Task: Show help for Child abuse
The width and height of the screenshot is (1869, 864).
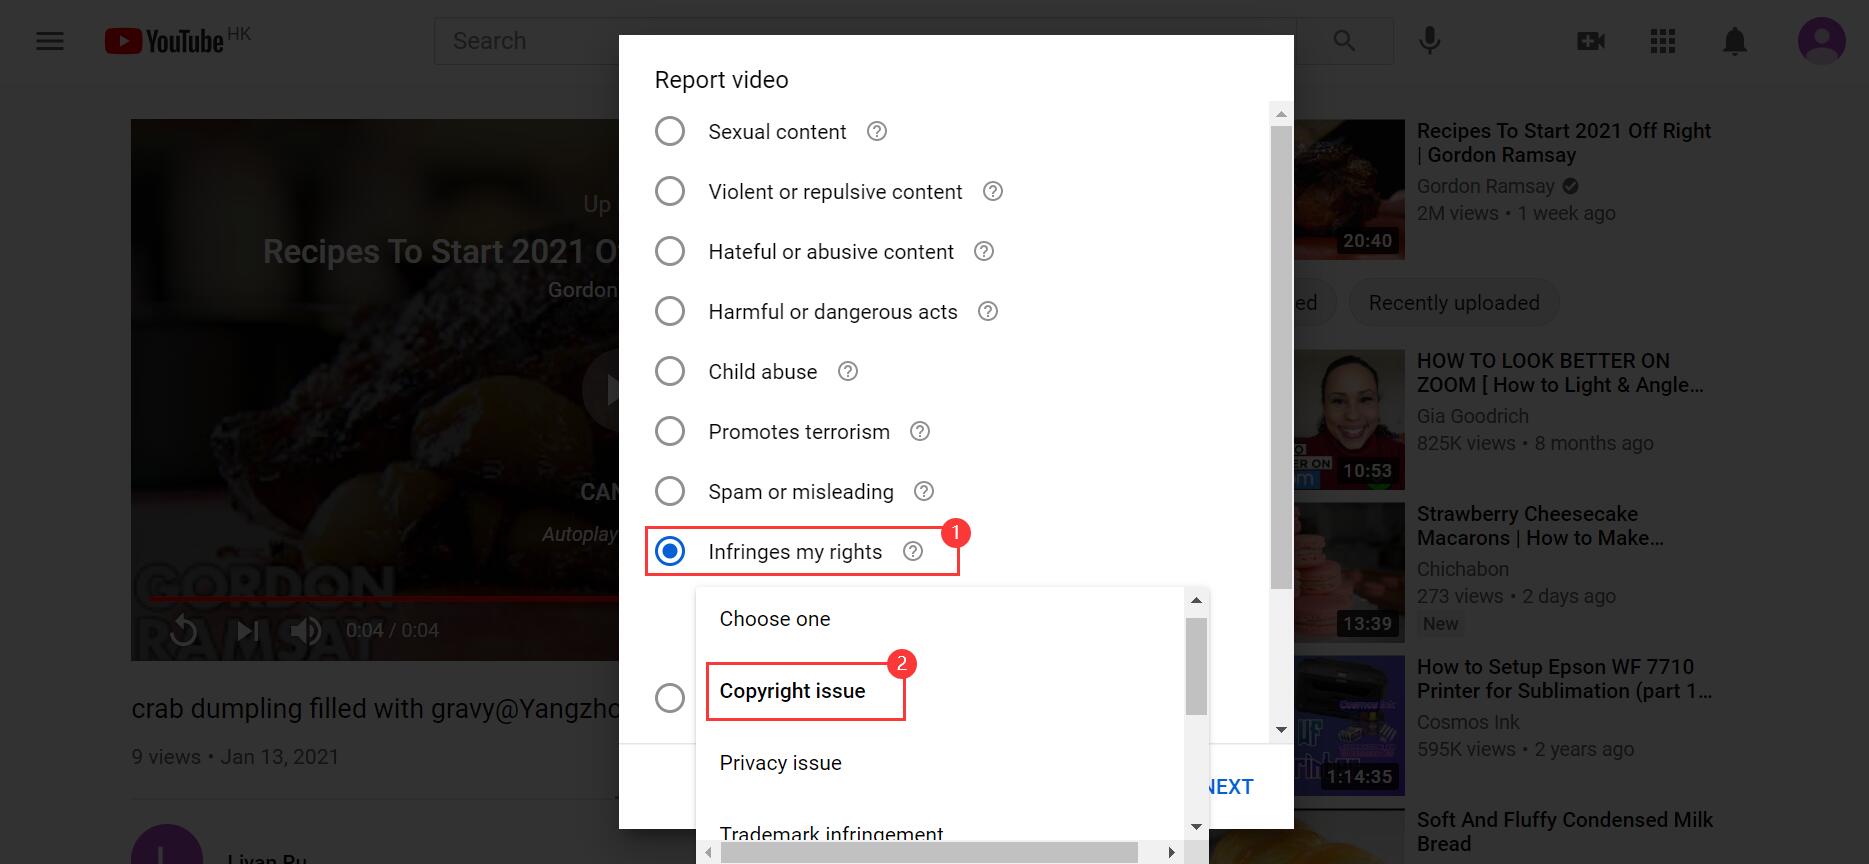Action: pyautogui.click(x=848, y=371)
